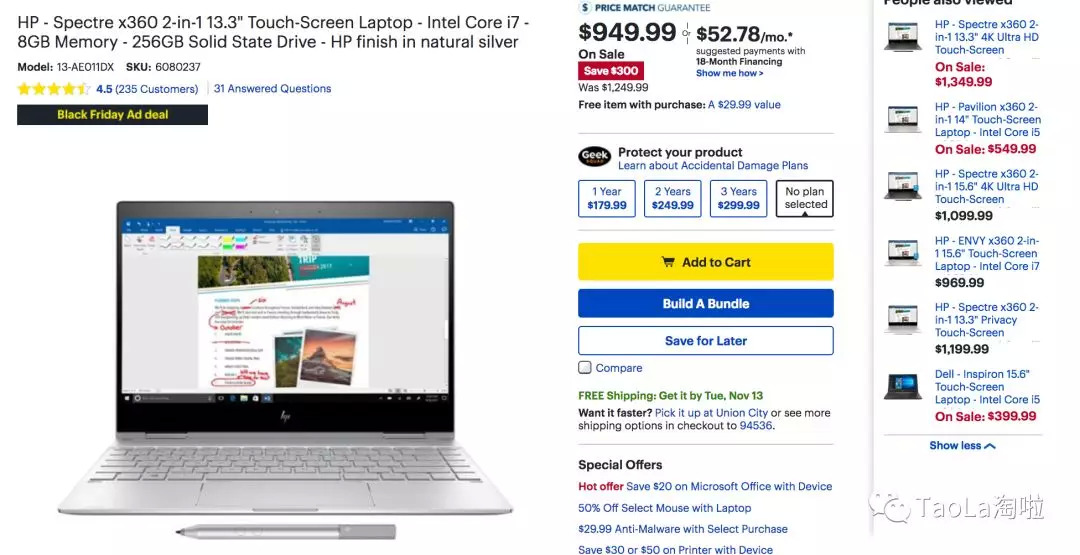Choose the No plan selected option
The height and width of the screenshot is (555, 1080).
click(x=804, y=198)
